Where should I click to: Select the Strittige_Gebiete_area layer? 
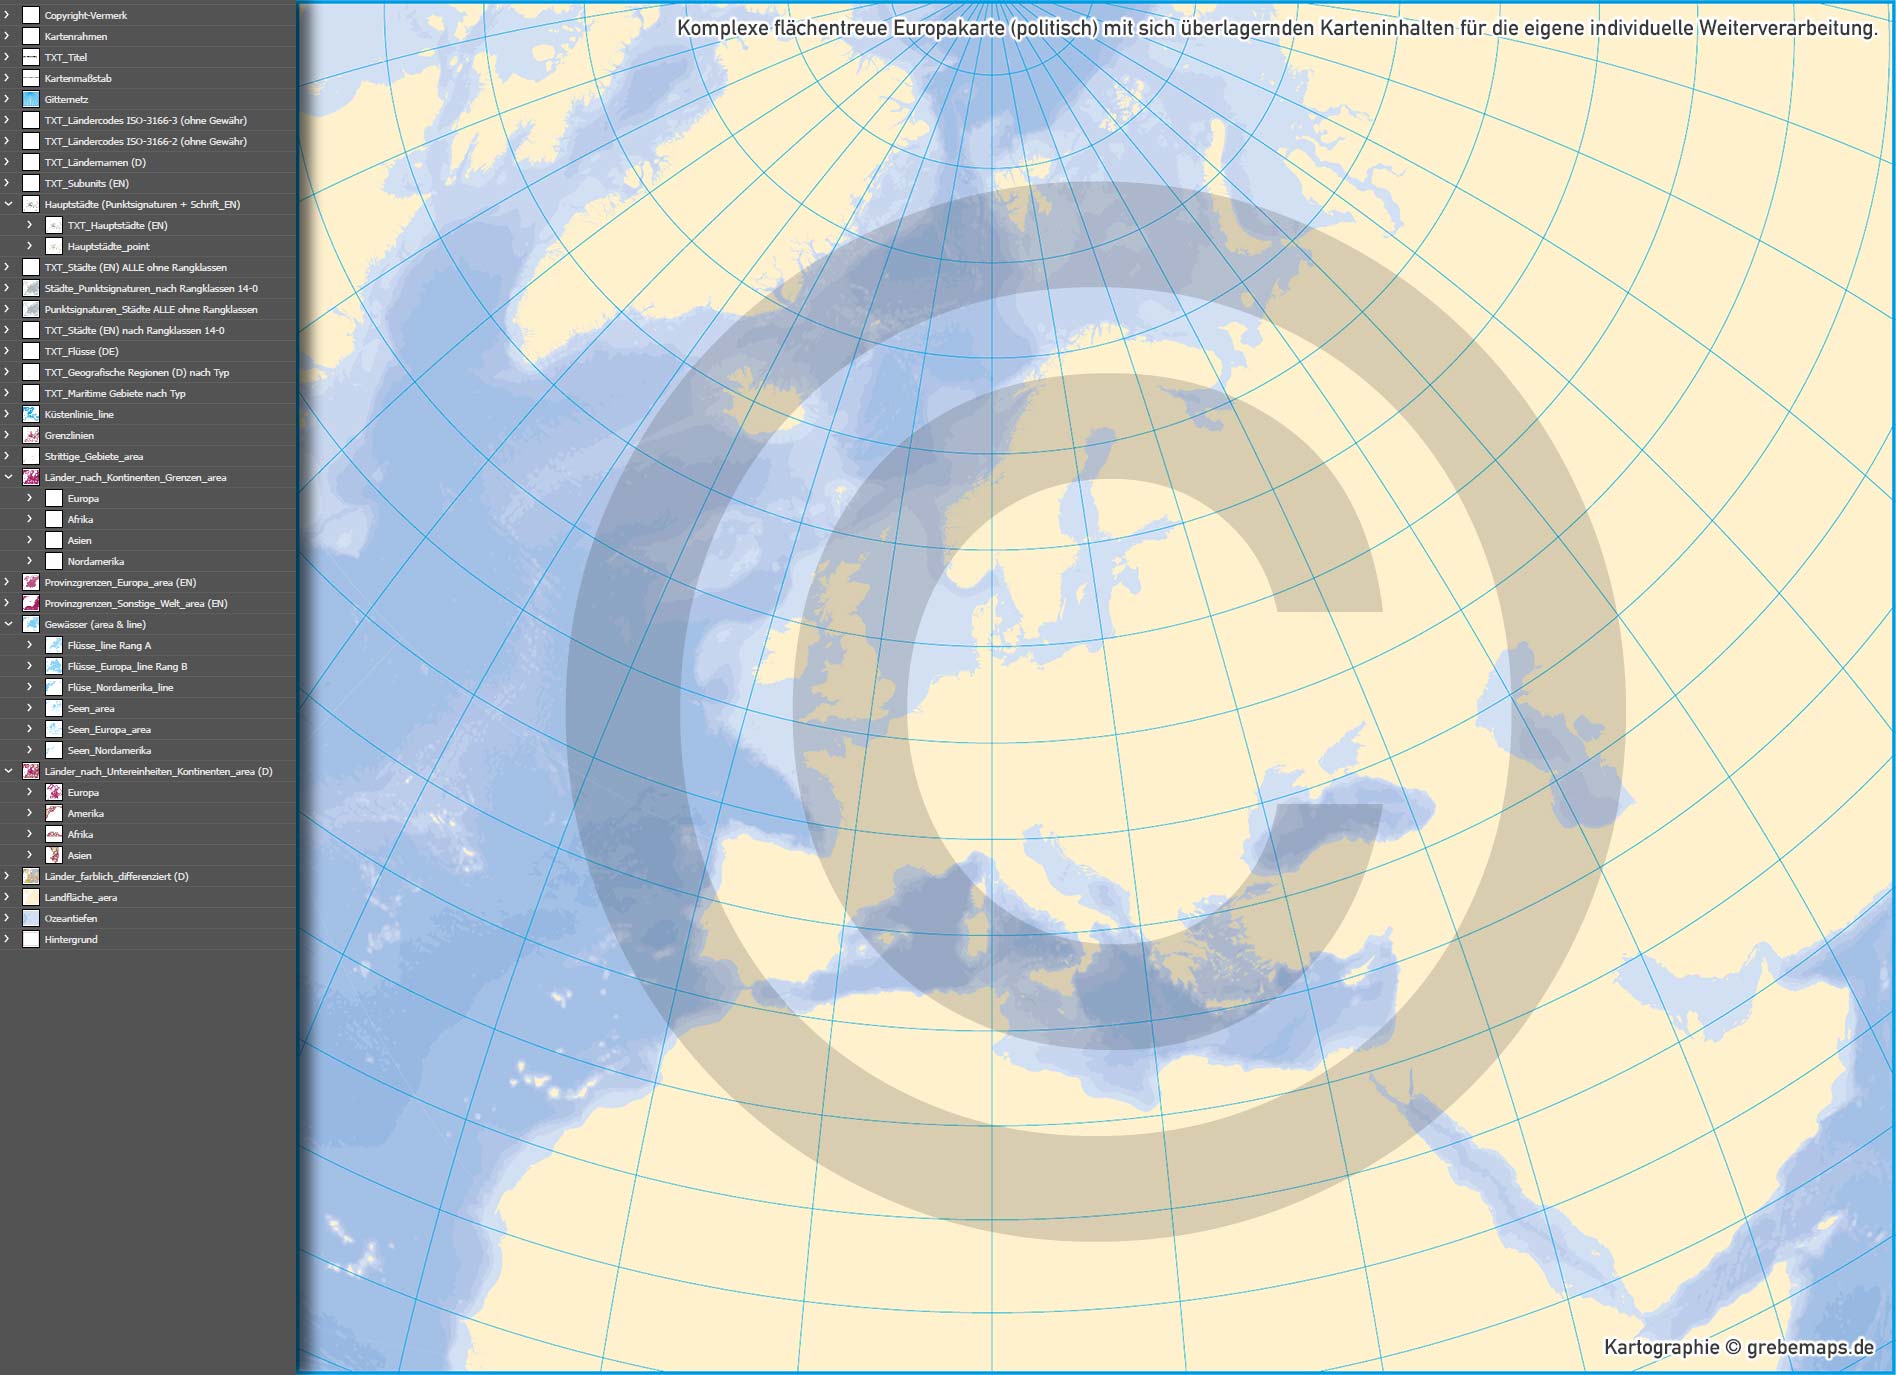[94, 456]
